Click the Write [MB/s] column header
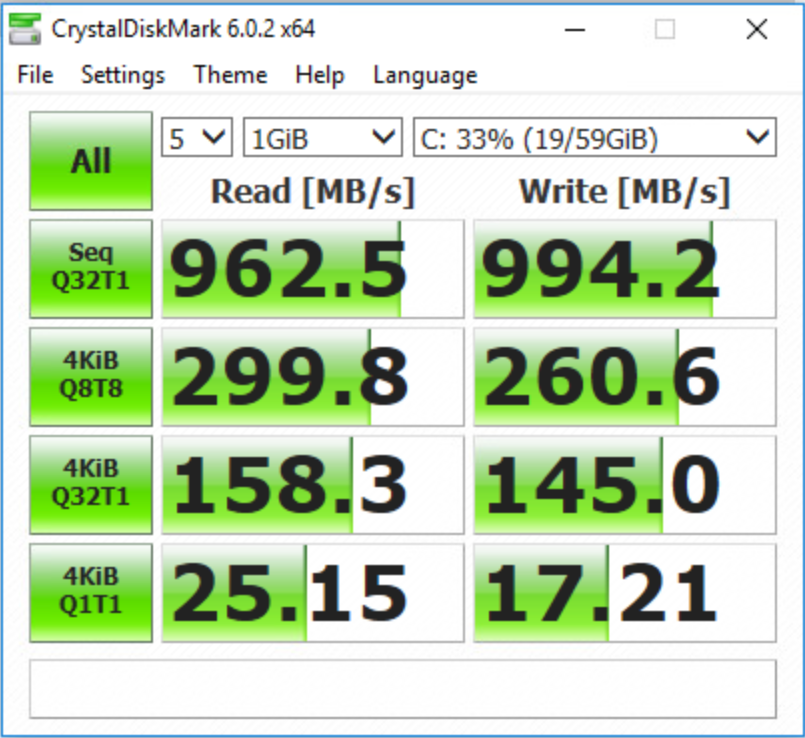The image size is (805, 738). click(x=625, y=192)
